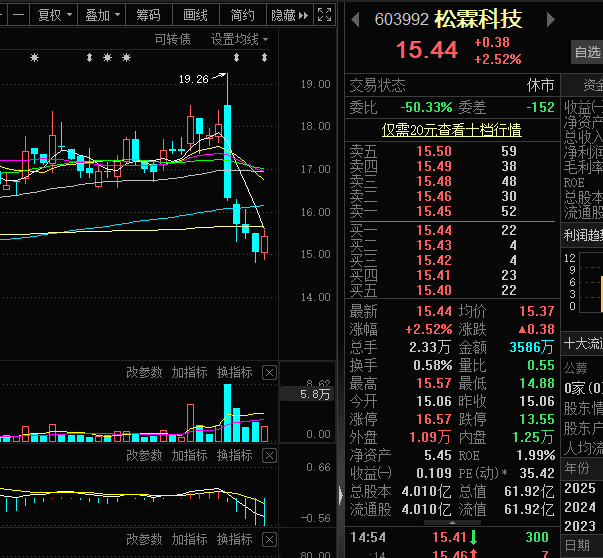Click 换指标 in MACD panel
The width and height of the screenshot is (603, 558).
pyautogui.click(x=235, y=455)
